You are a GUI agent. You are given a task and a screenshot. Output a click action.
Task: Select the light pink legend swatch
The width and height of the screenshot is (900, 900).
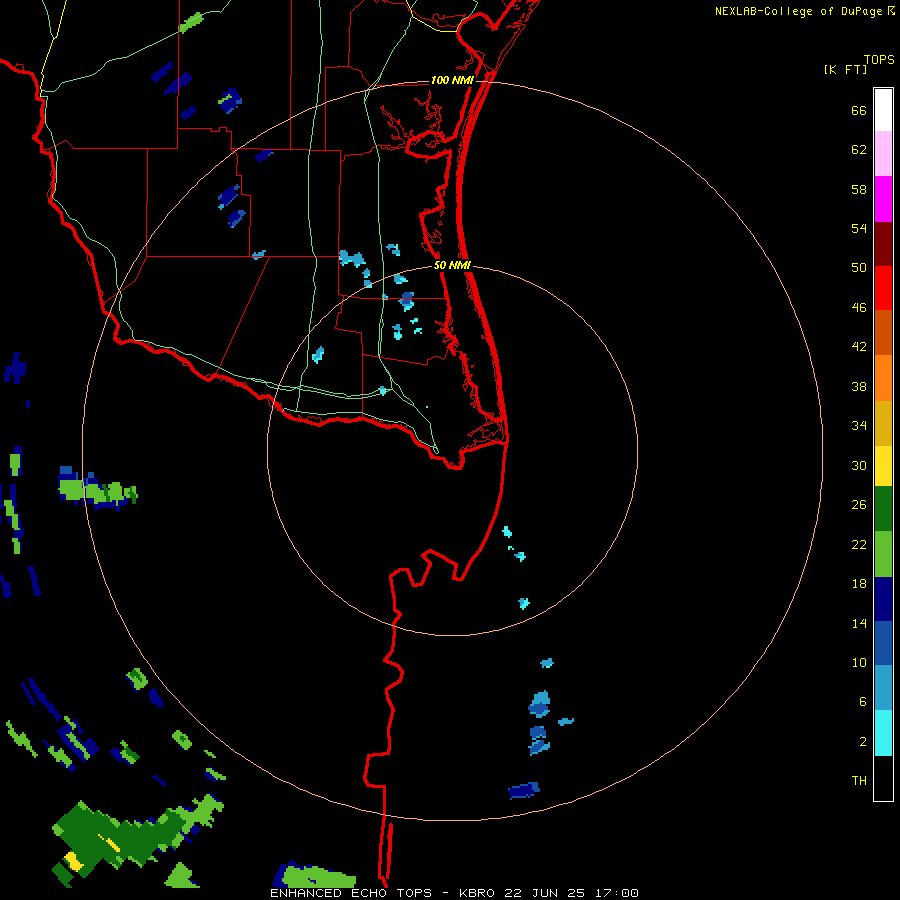coord(883,153)
